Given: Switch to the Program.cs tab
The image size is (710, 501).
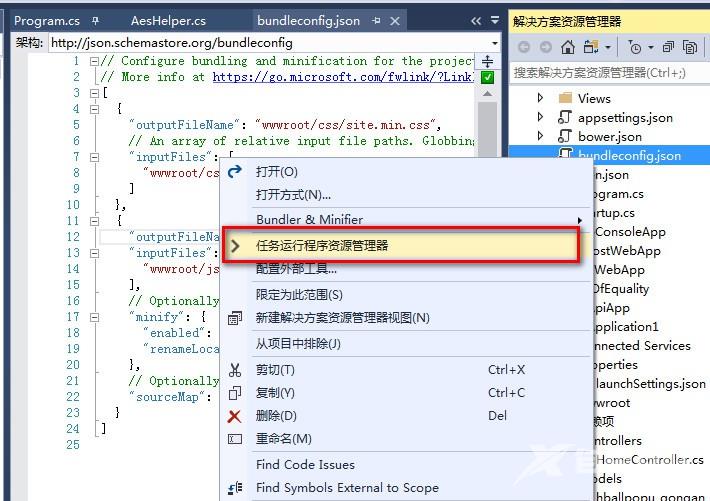Looking at the screenshot, I should [x=47, y=21].
